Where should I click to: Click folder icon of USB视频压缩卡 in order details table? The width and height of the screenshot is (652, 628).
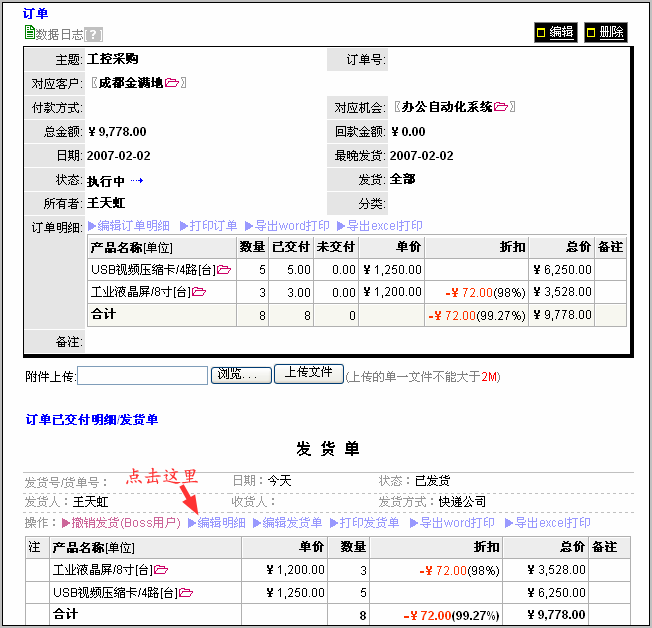click(x=224, y=269)
